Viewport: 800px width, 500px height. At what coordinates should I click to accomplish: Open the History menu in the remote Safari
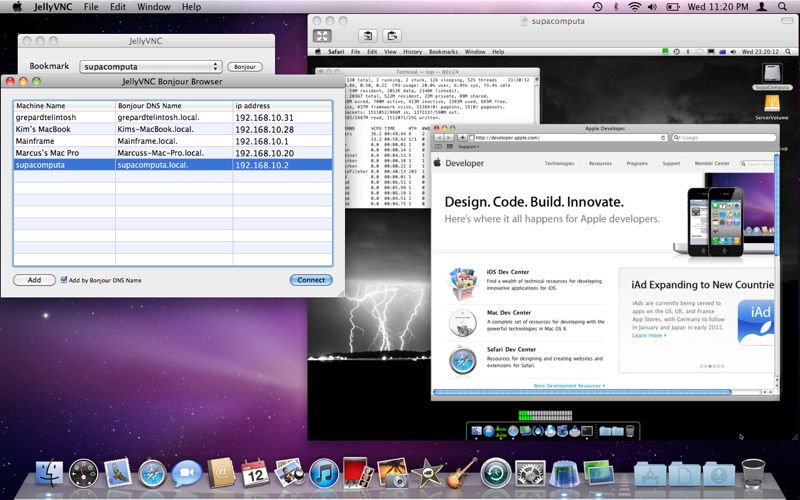[412, 52]
